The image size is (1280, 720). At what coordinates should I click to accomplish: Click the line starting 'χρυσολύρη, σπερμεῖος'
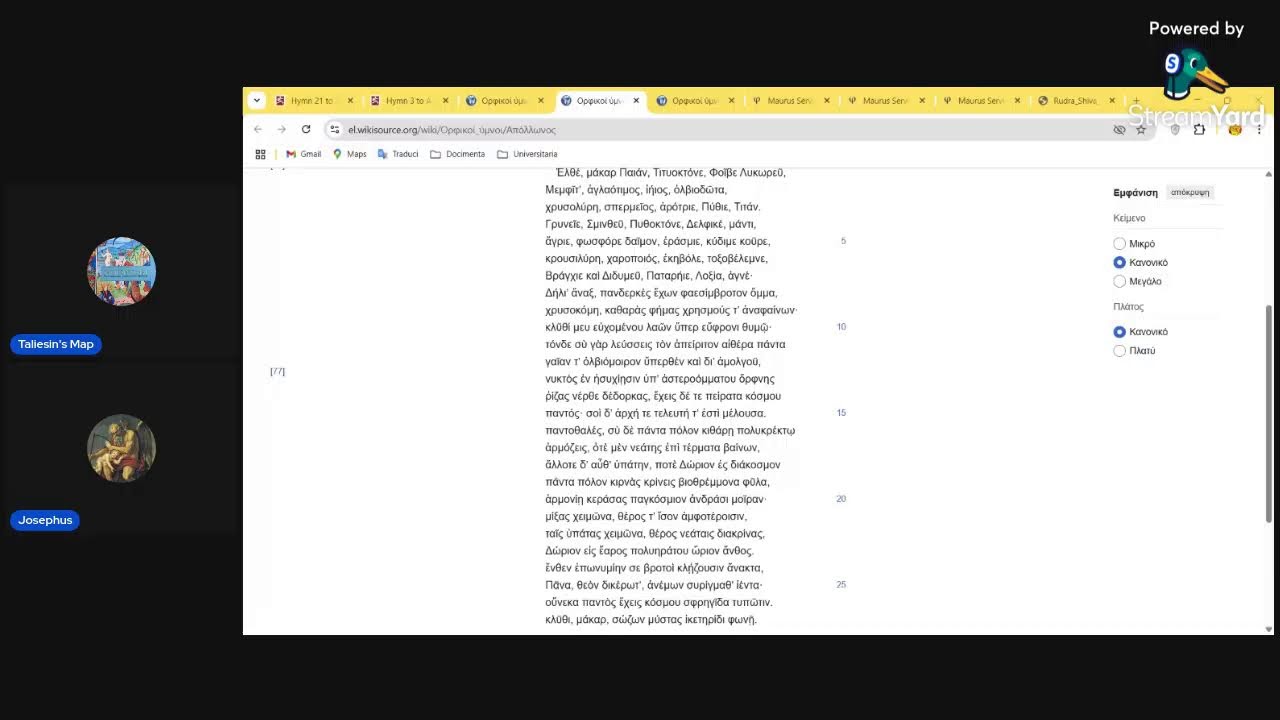pos(652,207)
